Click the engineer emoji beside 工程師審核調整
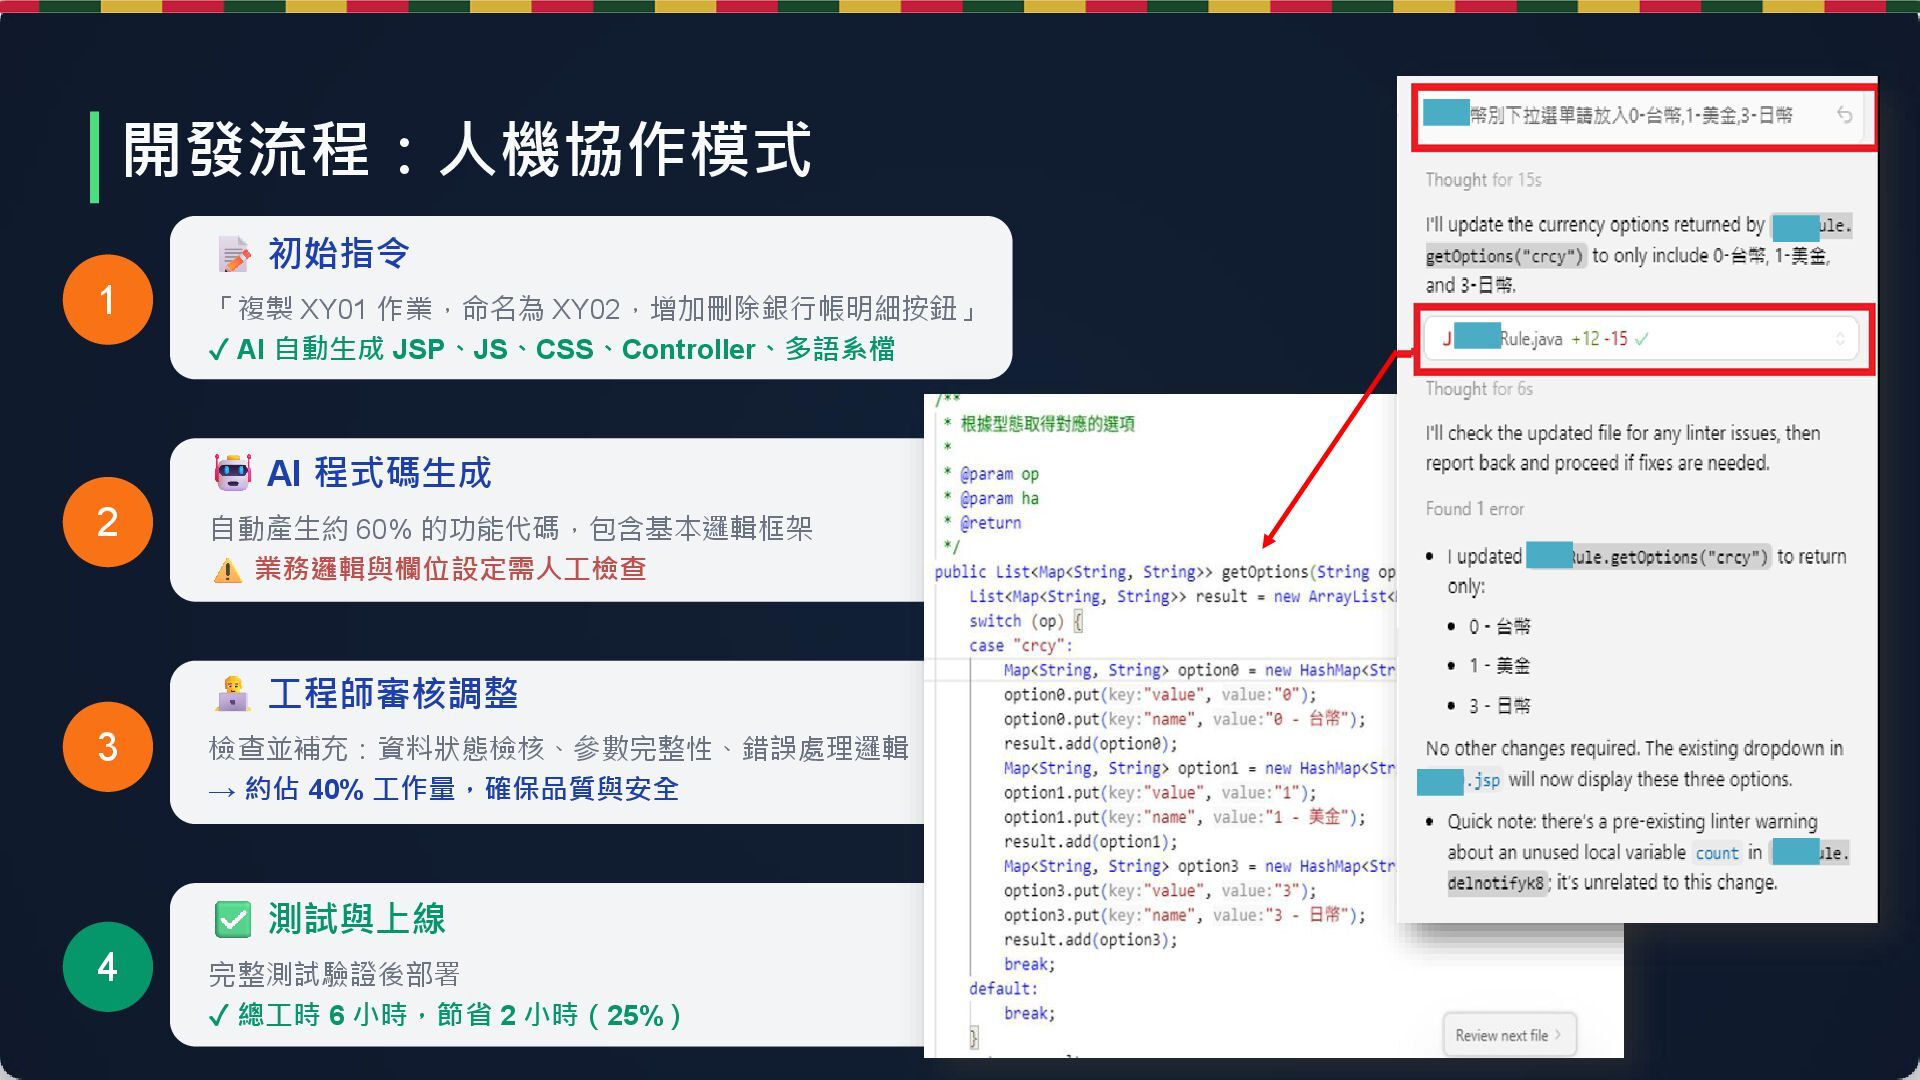Viewport: 1920px width, 1080px height. (x=233, y=694)
